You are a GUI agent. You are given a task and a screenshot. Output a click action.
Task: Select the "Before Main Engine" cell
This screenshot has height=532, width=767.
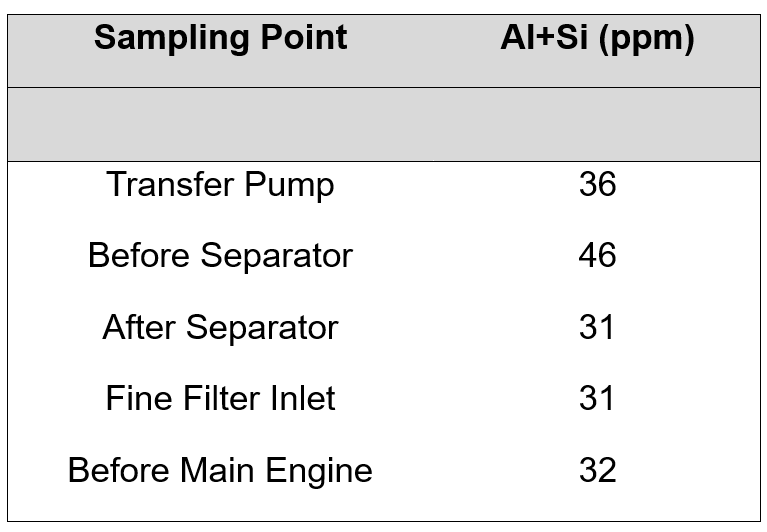point(220,470)
